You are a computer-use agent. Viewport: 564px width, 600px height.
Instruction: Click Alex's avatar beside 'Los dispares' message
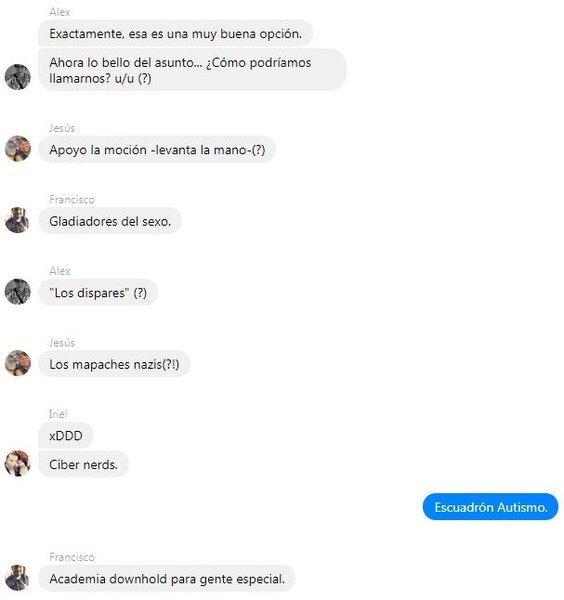coord(18,292)
